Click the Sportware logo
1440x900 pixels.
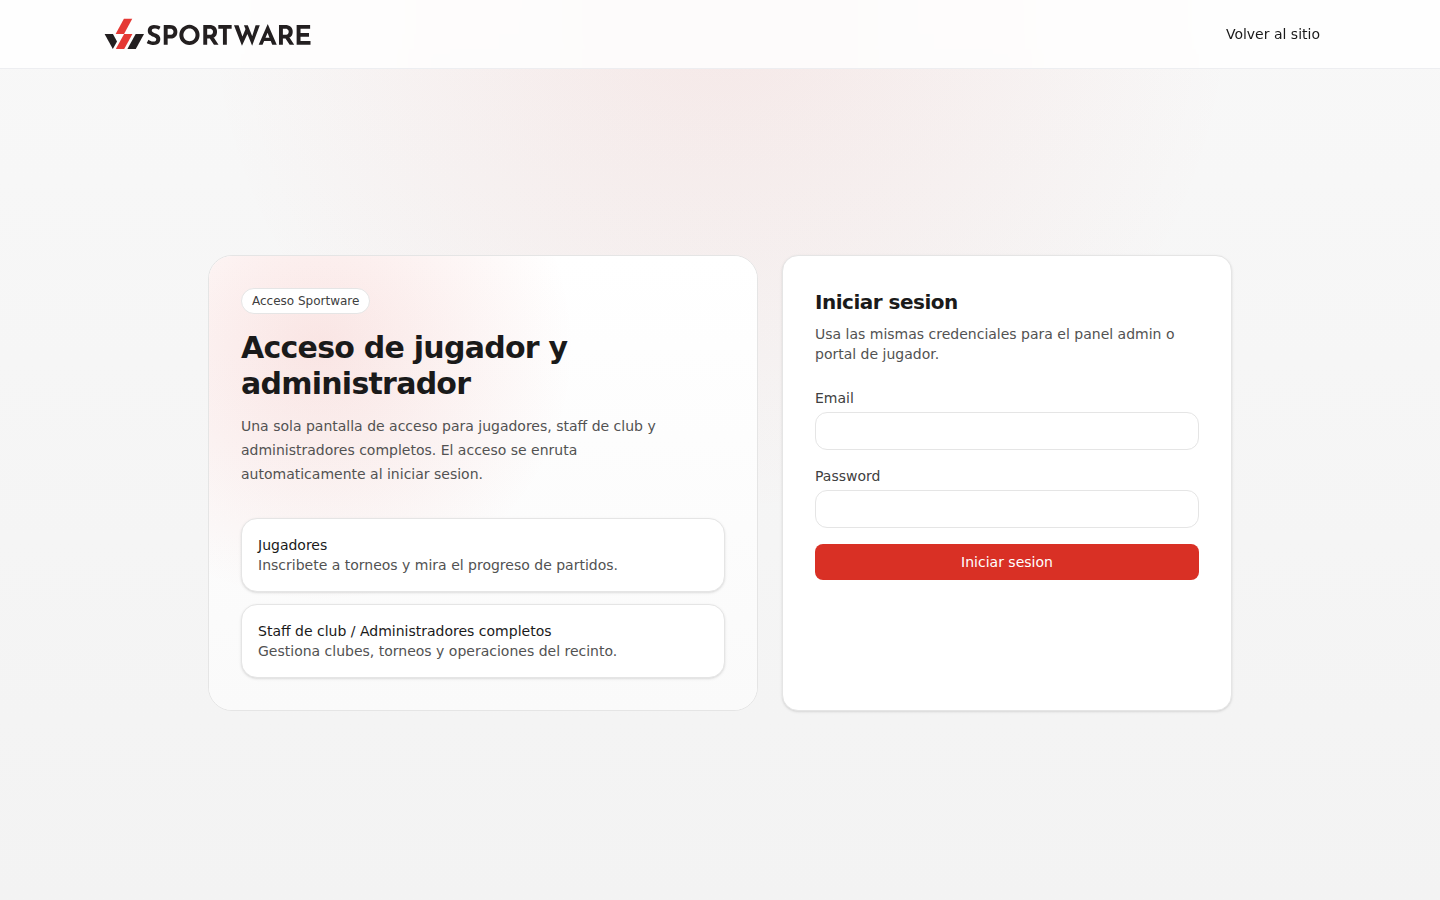pos(208,34)
